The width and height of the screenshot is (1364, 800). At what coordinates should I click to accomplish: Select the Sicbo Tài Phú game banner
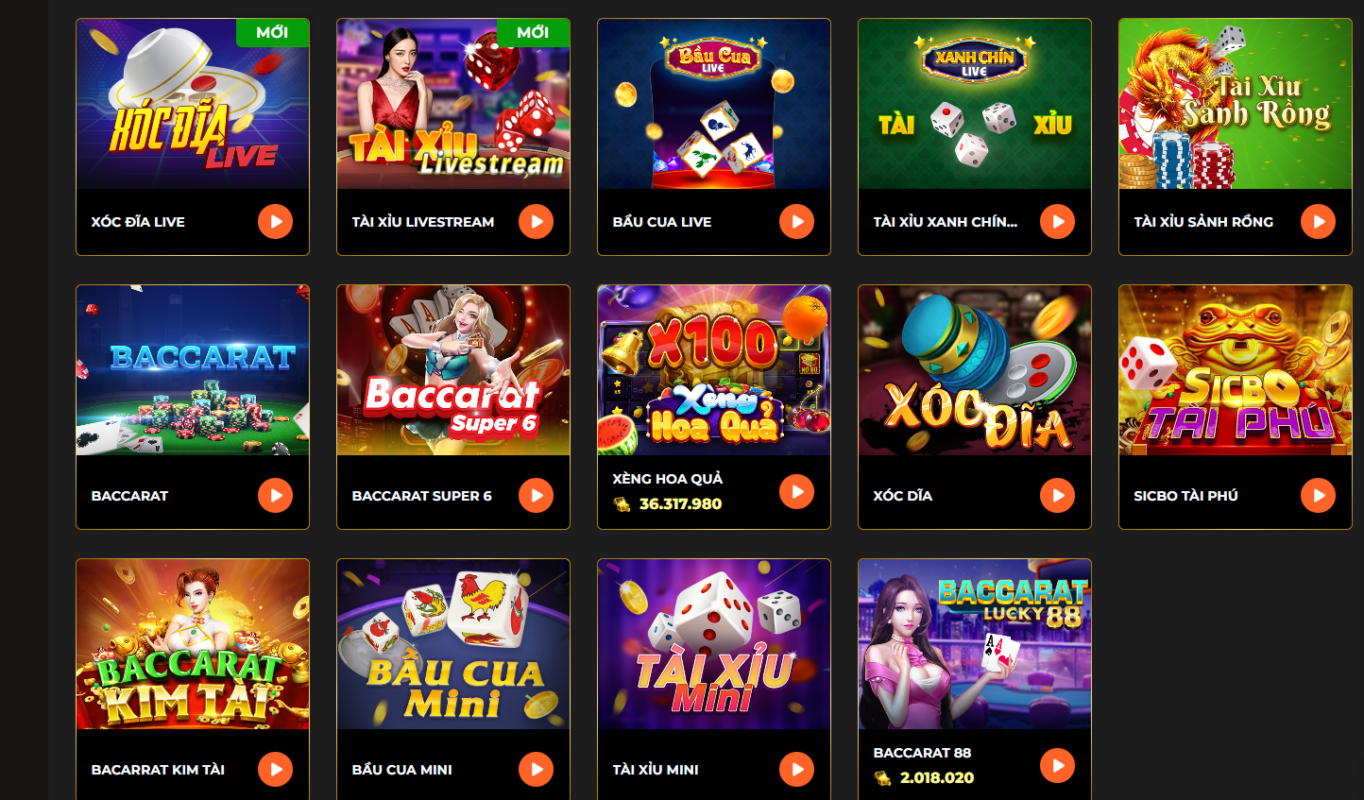1235,370
